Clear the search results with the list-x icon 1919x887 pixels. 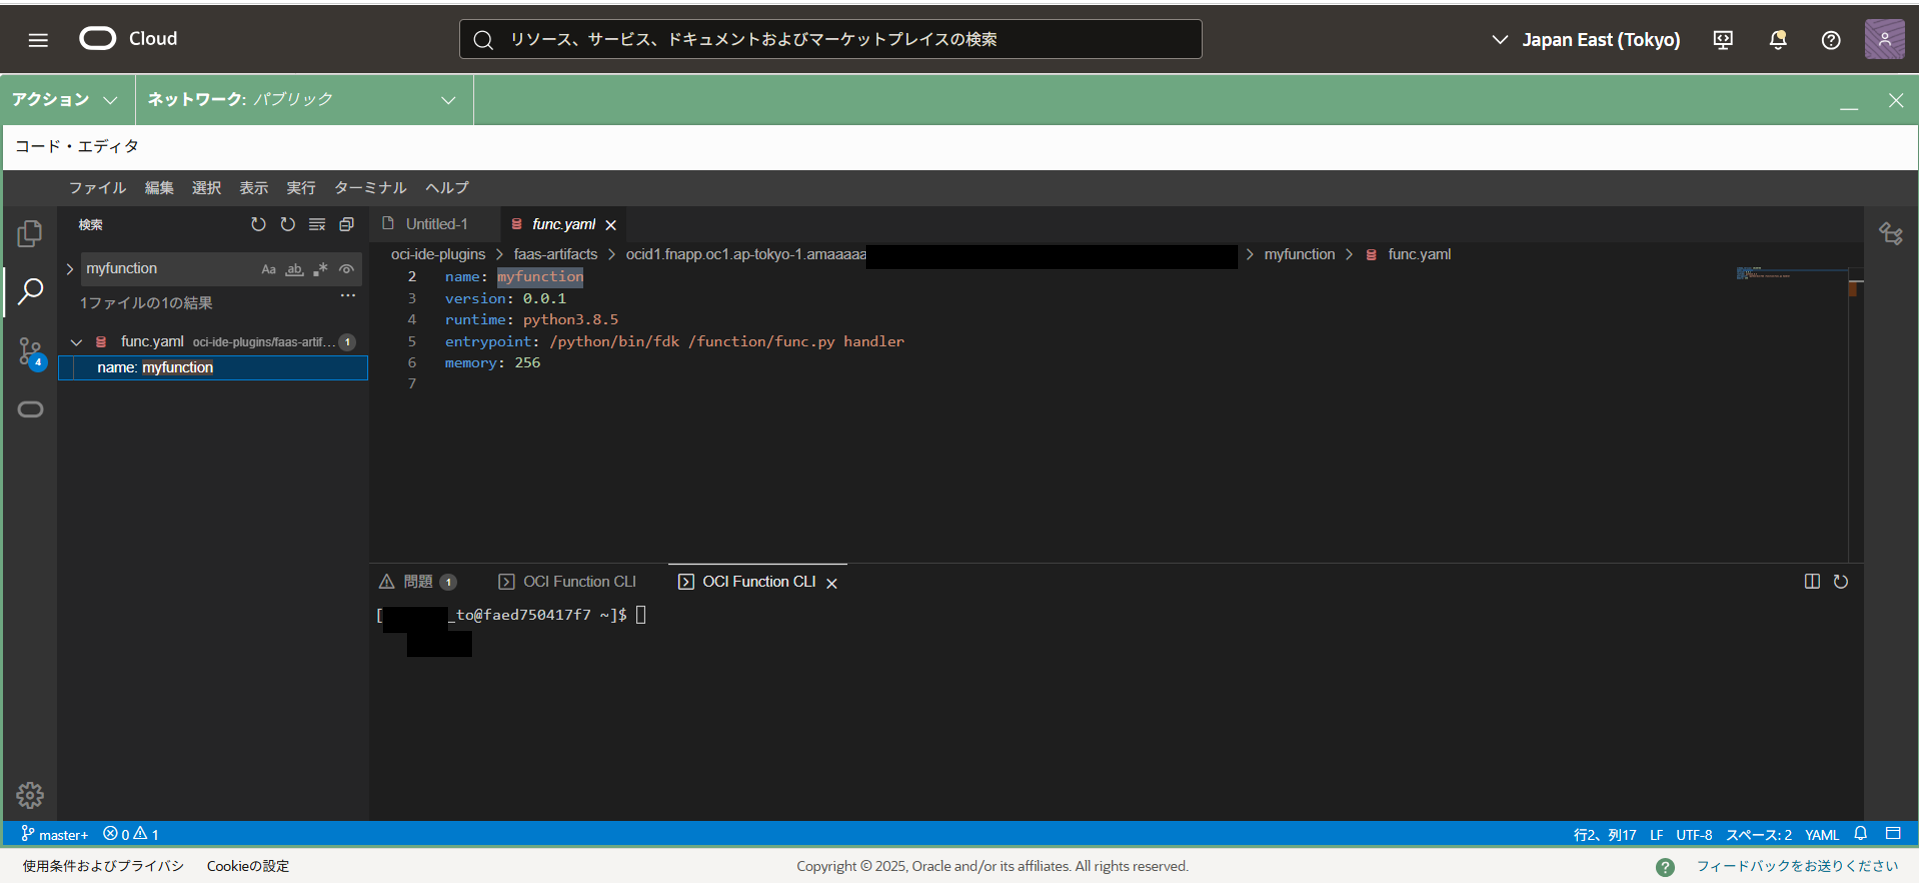pyautogui.click(x=317, y=225)
